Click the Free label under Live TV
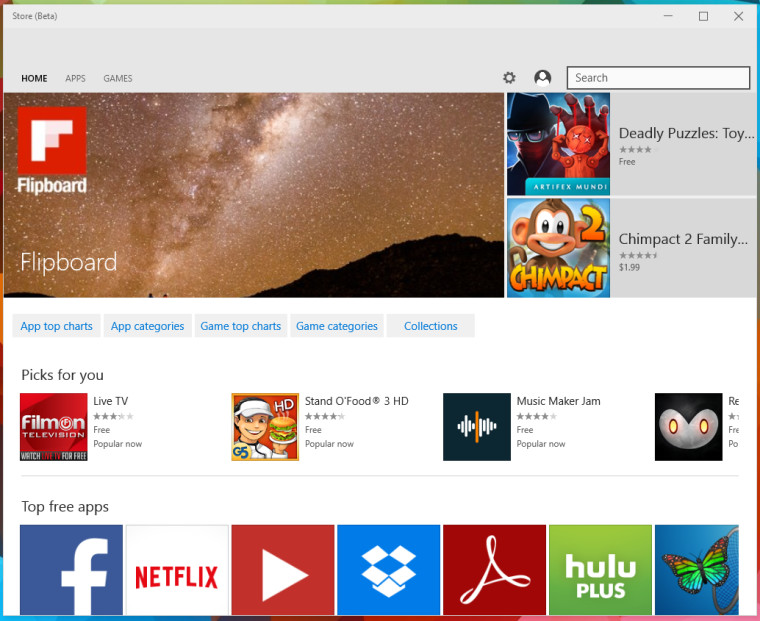The width and height of the screenshot is (760, 621). [101, 430]
